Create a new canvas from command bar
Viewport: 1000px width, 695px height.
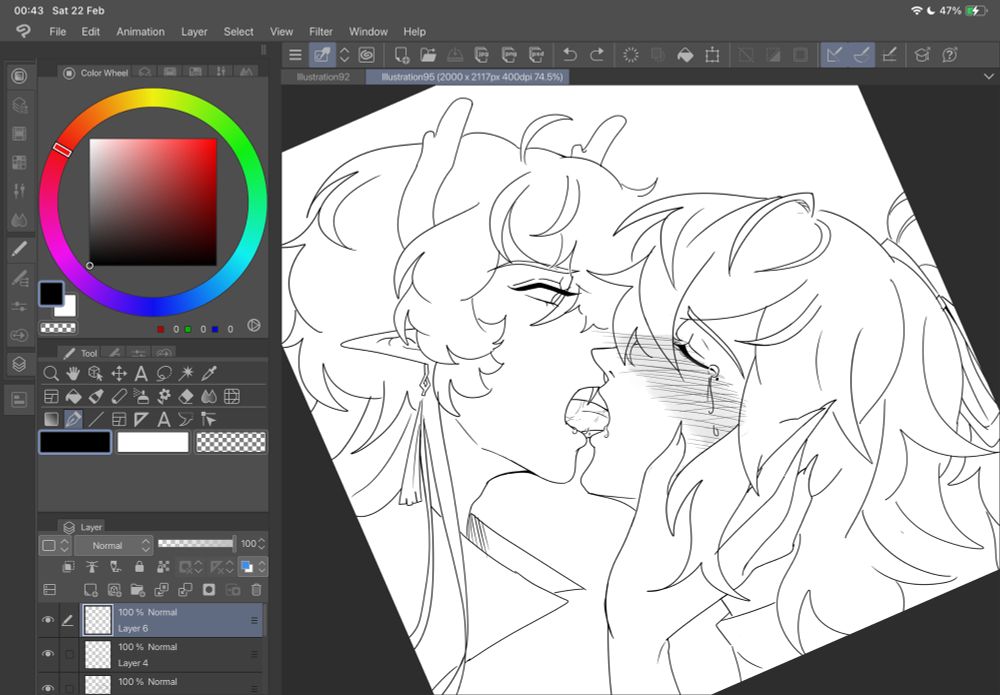point(401,55)
